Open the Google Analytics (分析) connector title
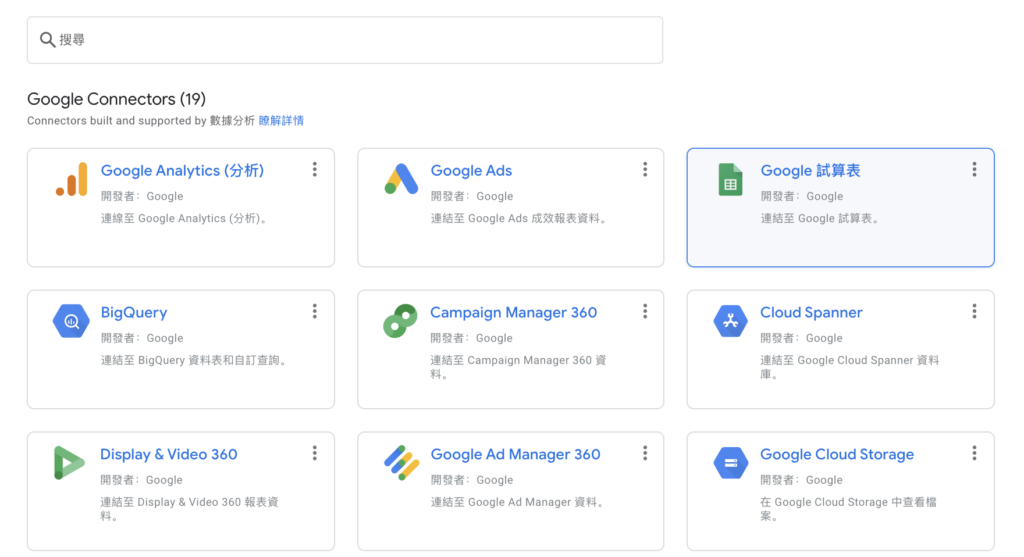The height and width of the screenshot is (557, 1024). coord(182,170)
